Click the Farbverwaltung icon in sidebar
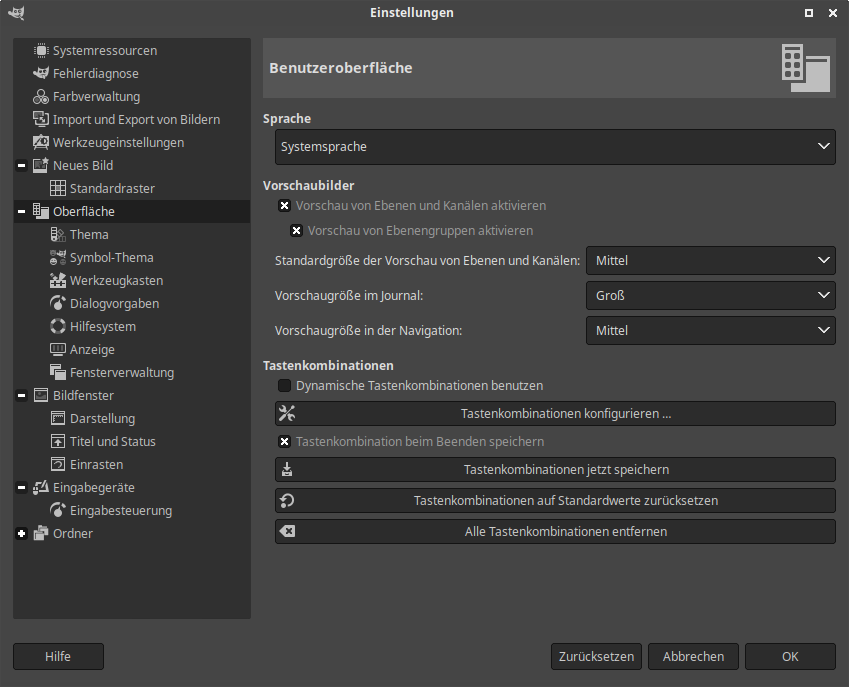 click(x=41, y=97)
